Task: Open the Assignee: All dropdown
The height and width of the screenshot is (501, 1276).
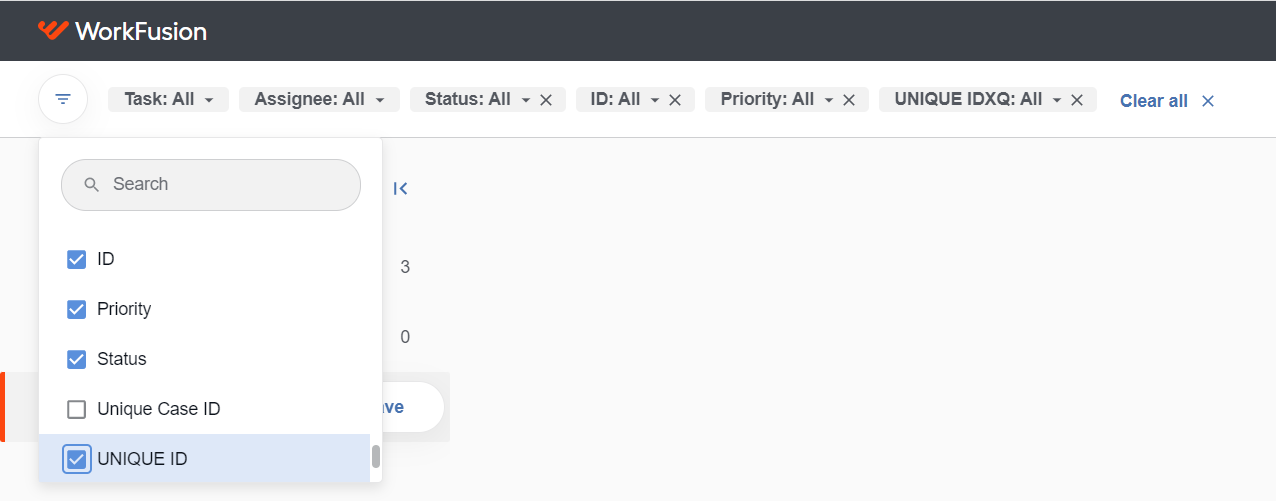Action: coord(319,99)
